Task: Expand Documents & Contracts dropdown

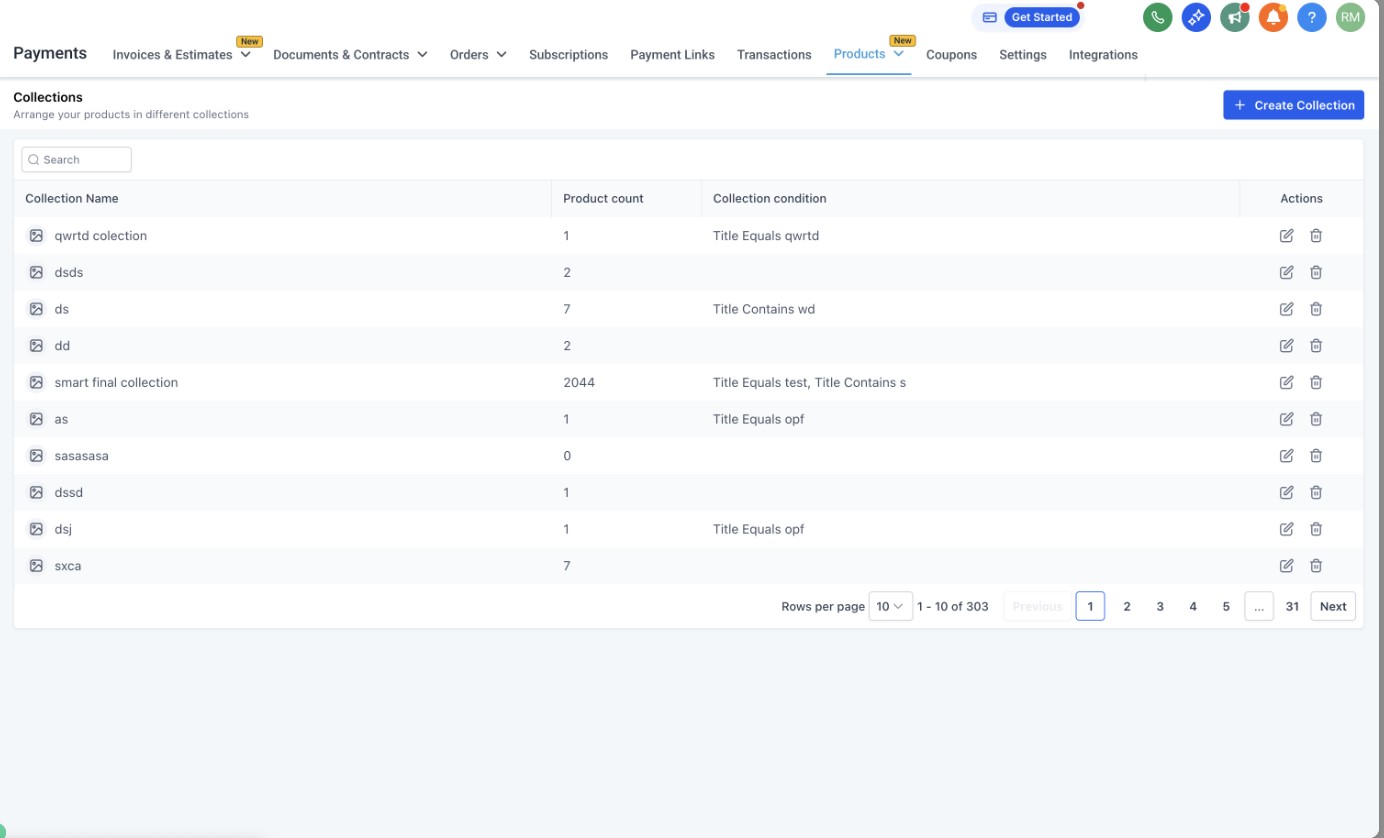Action: click(422, 55)
